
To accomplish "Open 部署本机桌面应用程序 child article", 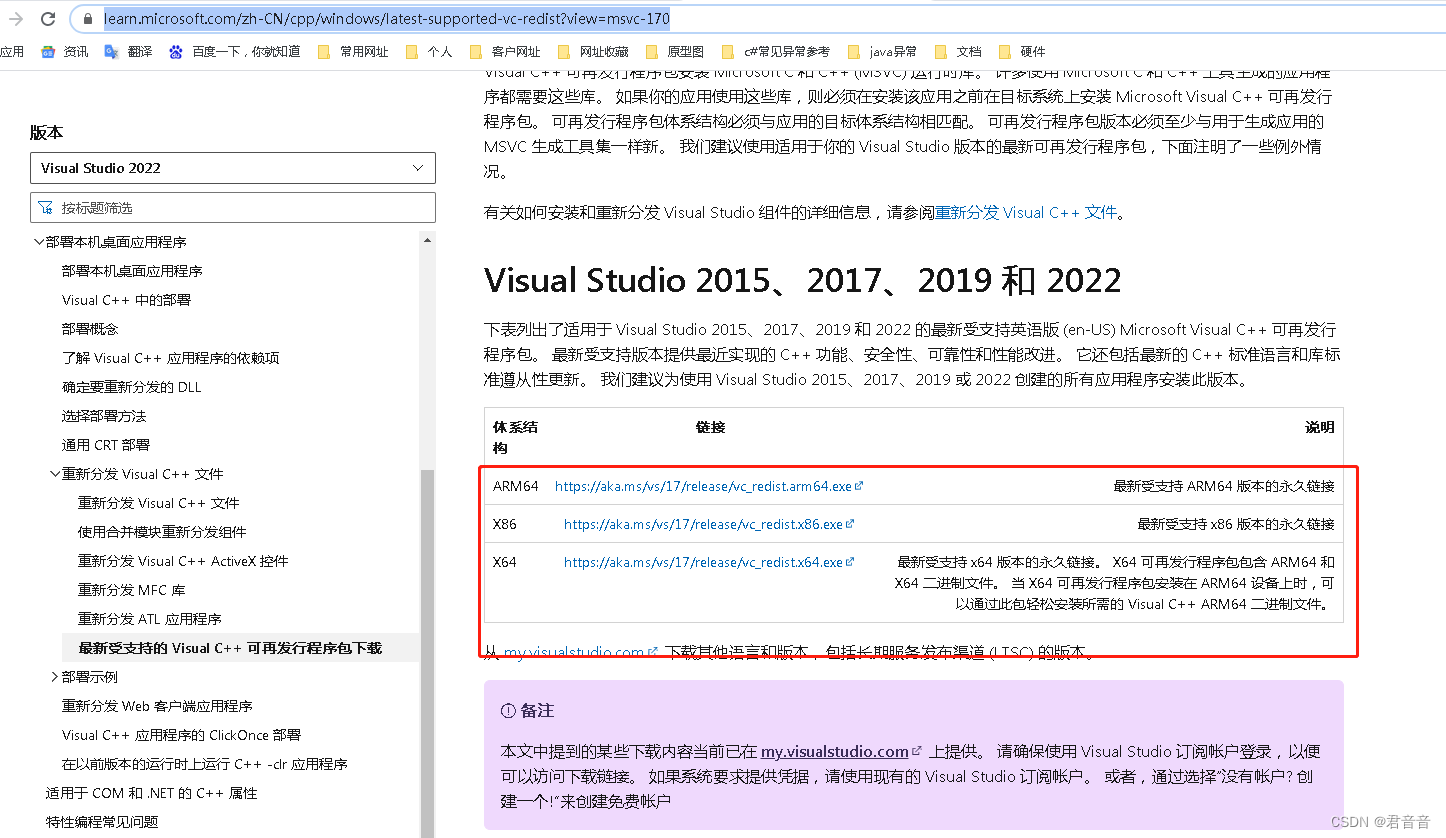I will click(132, 271).
